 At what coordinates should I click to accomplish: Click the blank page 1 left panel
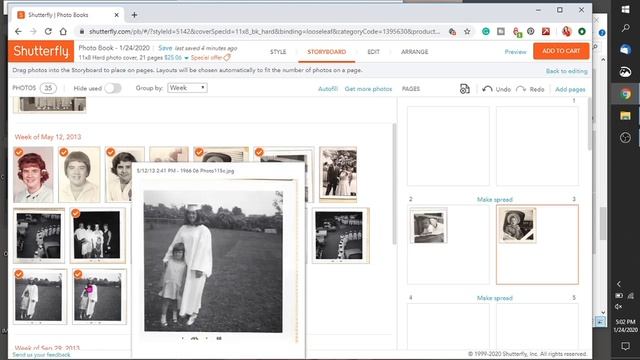pos(448,146)
